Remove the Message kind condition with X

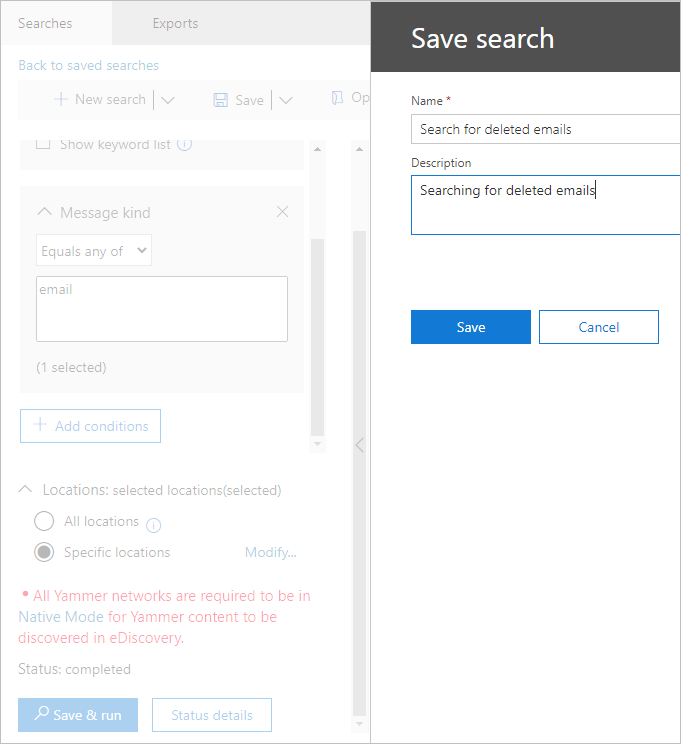[282, 212]
